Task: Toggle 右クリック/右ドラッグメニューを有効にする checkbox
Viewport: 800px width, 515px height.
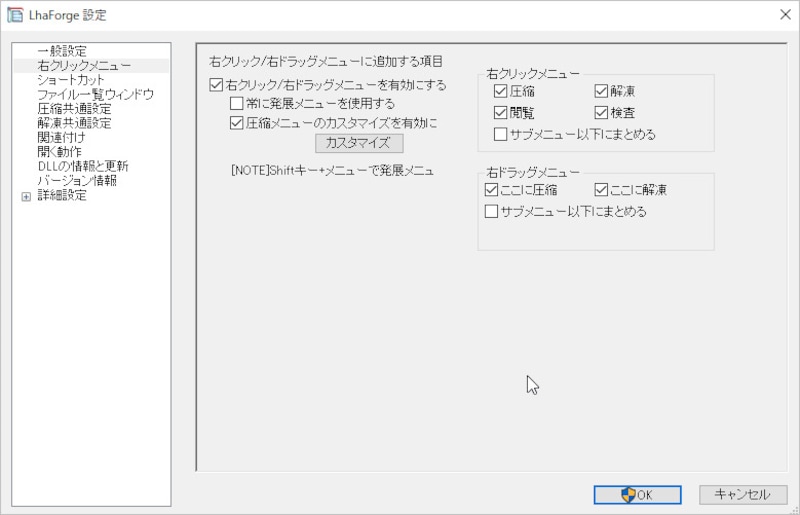Action: [216, 85]
